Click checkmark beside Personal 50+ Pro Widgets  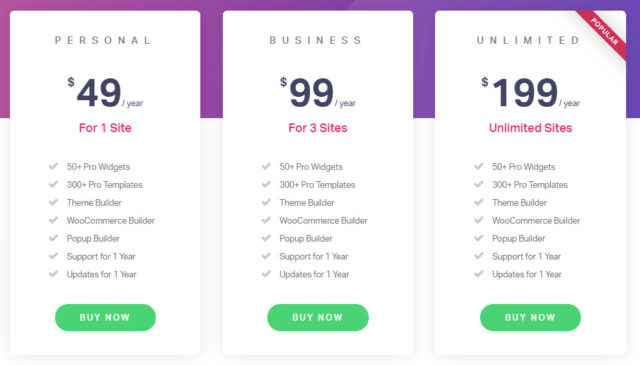pos(53,166)
